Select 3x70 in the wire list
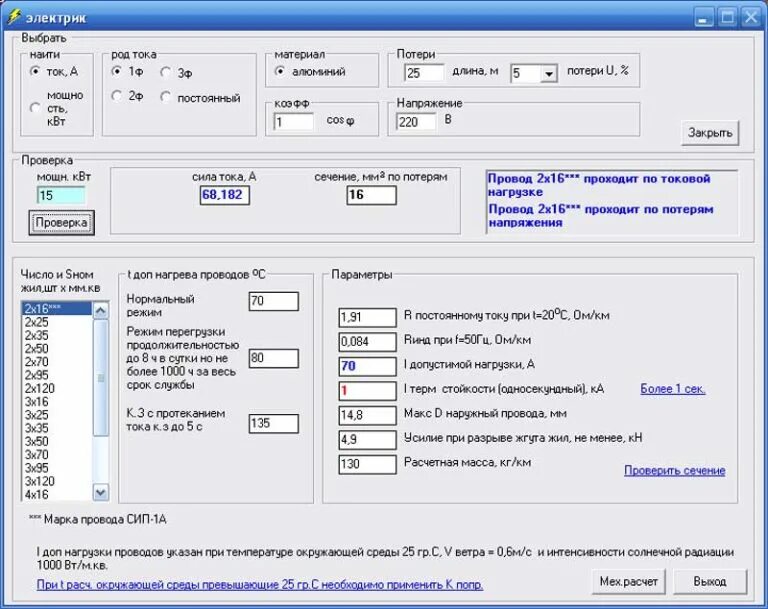The width and height of the screenshot is (768, 609). 57,454
